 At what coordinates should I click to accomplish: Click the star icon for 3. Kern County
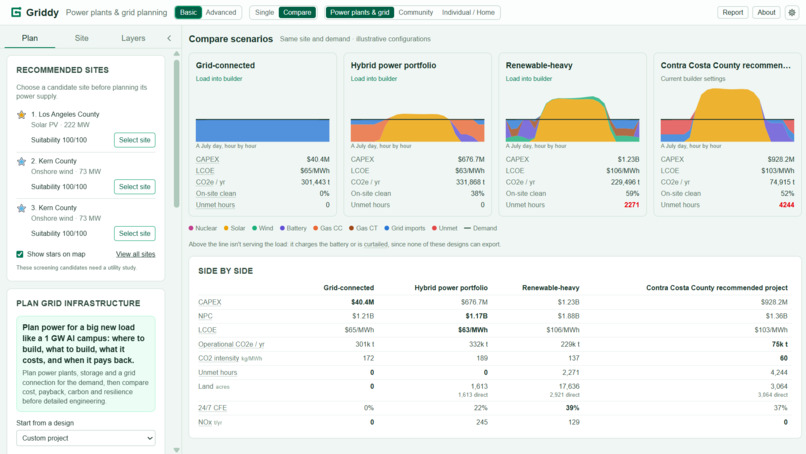(x=22, y=208)
